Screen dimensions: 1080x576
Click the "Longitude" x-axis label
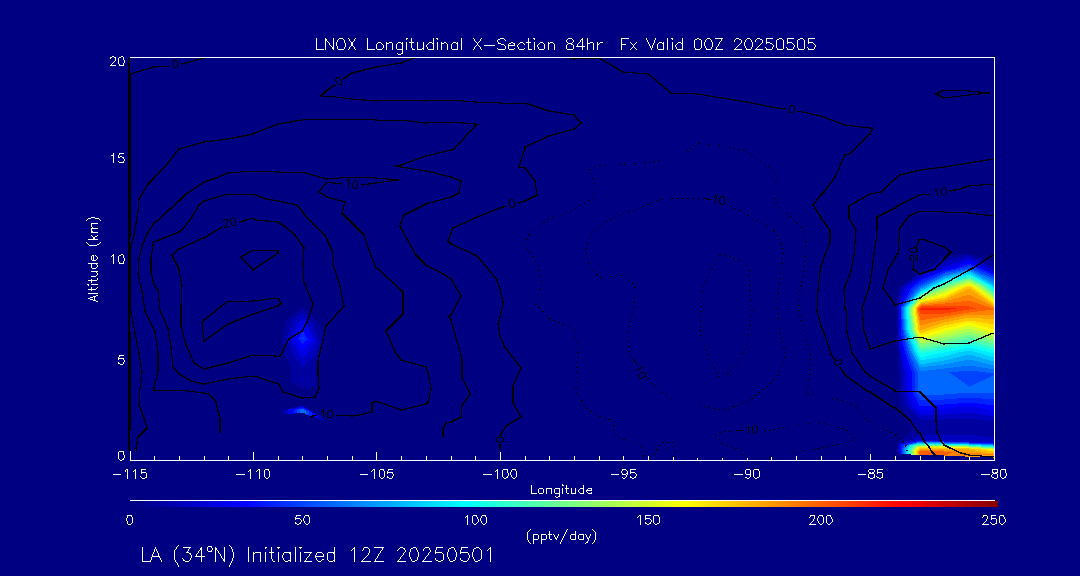point(562,490)
